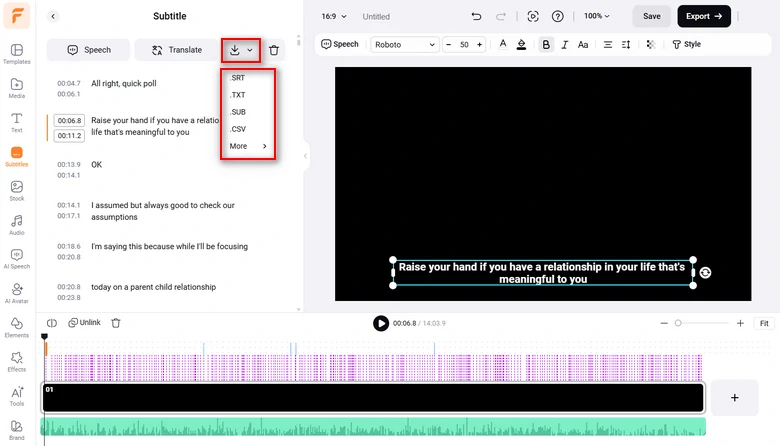This screenshot has height=446, width=780.
Task: Select 'today on a parent child relationship' subtitle
Action: click(x=153, y=287)
